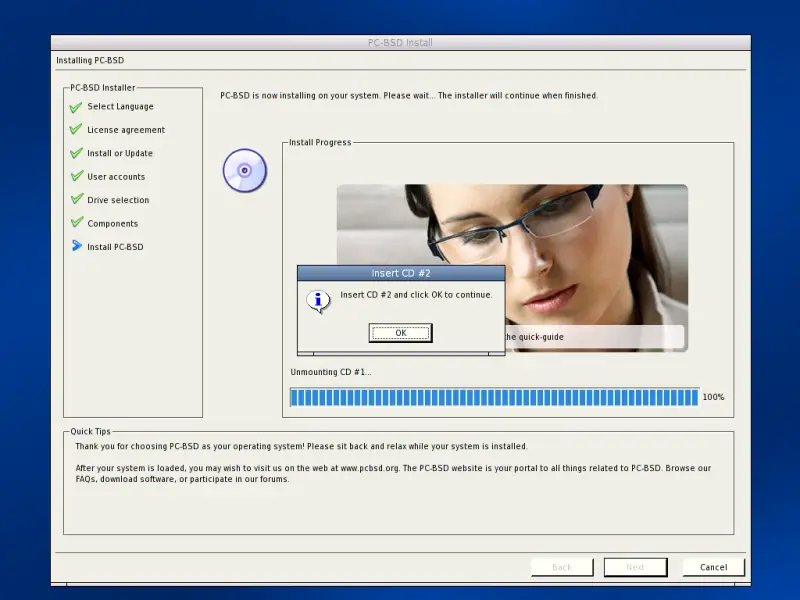Click the green checkmark next to Install or Update
Image resolution: width=800 pixels, height=600 pixels.
pyautogui.click(x=76, y=153)
